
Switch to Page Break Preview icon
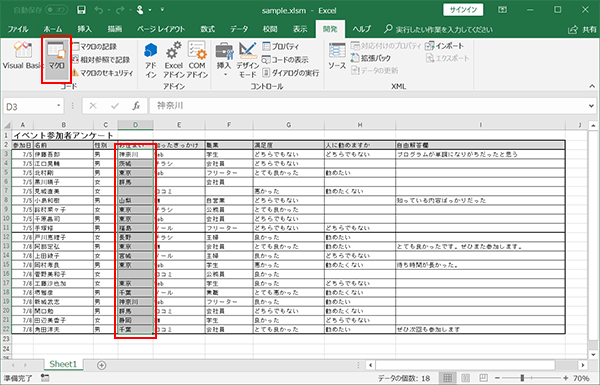pyautogui.click(x=484, y=378)
